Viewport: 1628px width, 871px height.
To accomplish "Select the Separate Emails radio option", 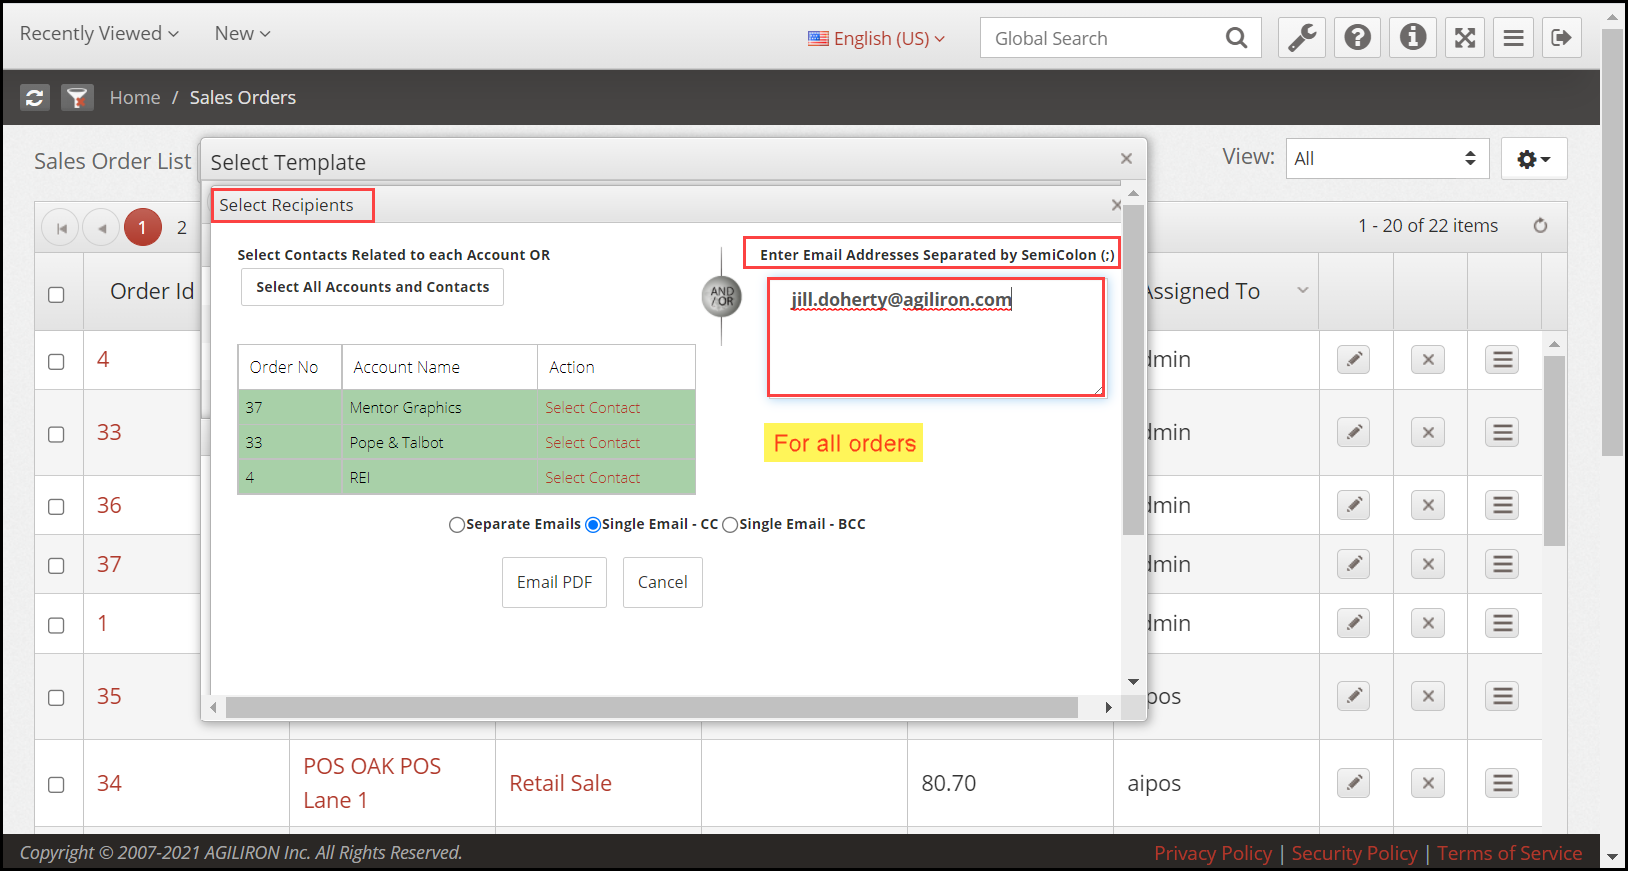I will 457,525.
